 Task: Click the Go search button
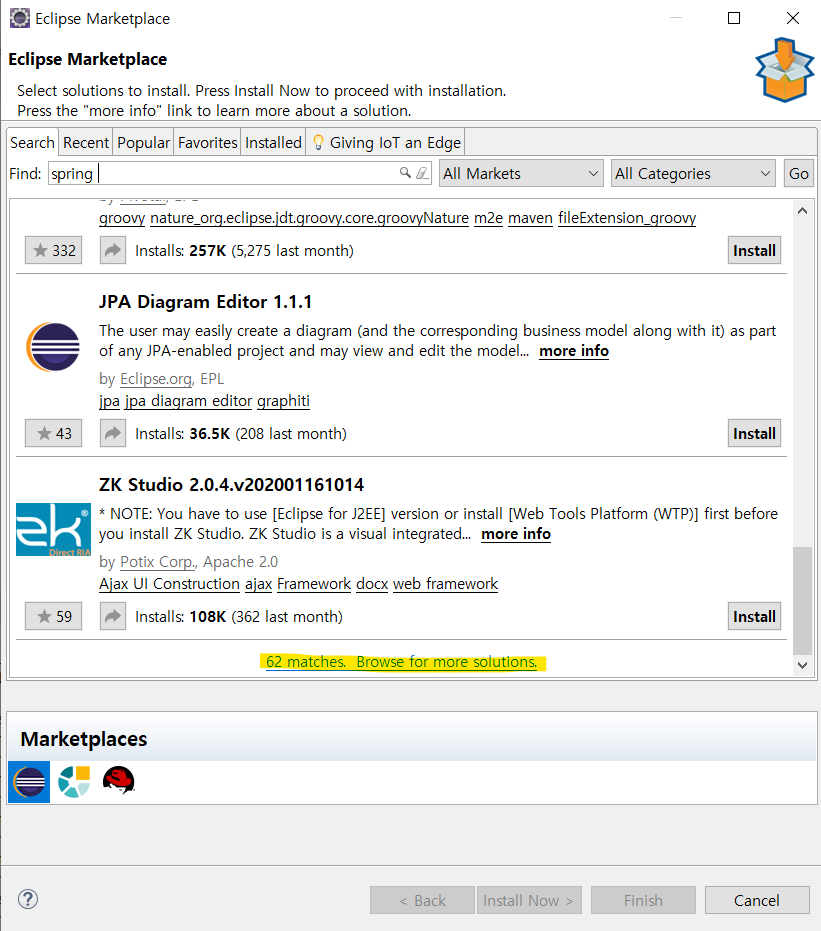[798, 173]
